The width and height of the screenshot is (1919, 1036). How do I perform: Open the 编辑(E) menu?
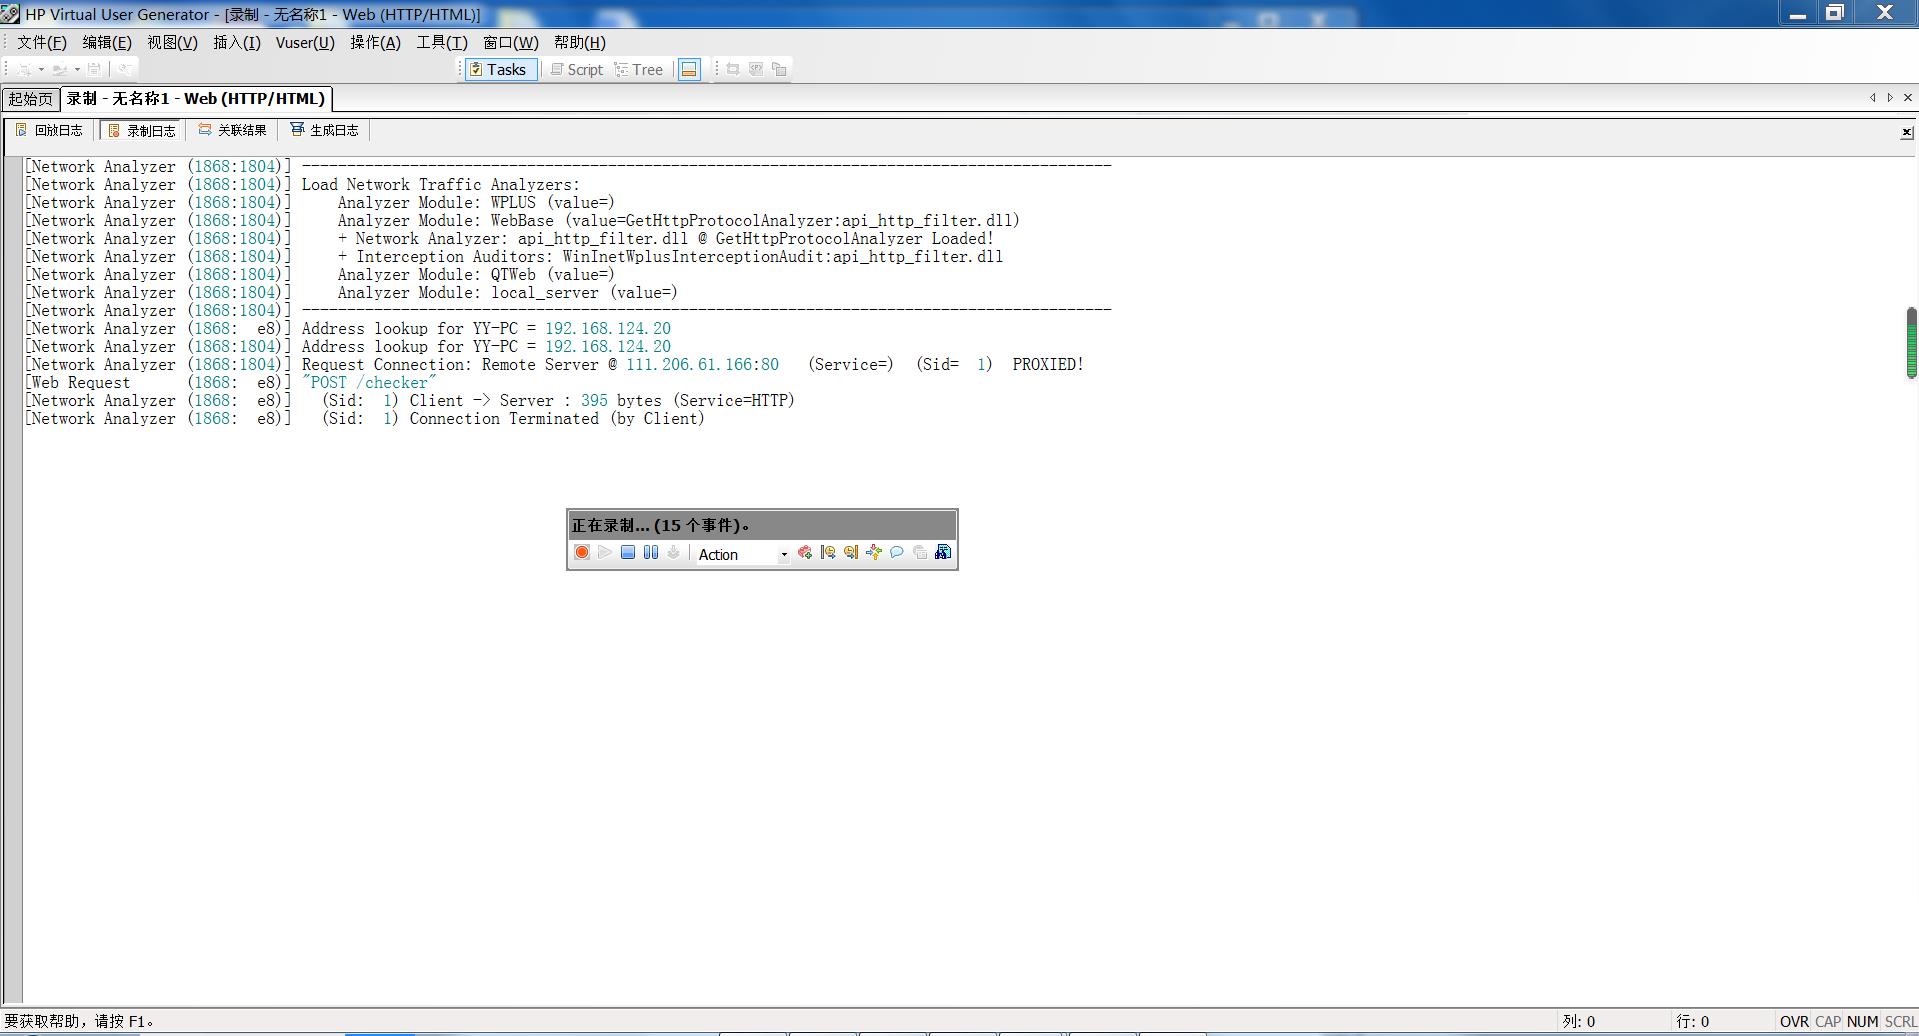[107, 42]
